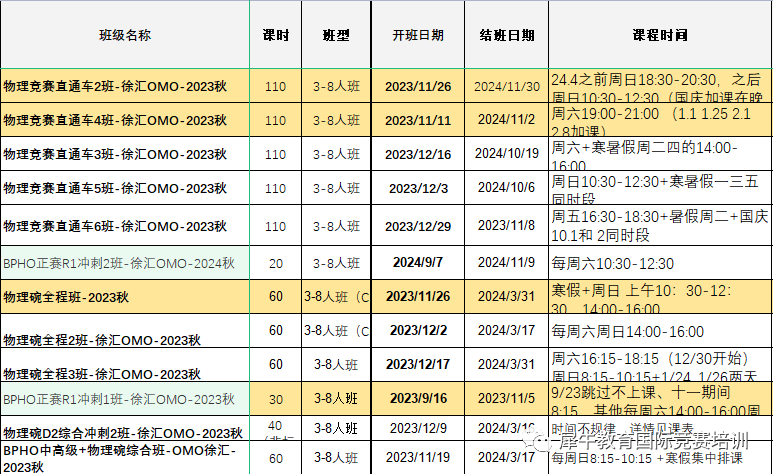Click 3-8人班 cell in 直通车4班 row
This screenshot has width=773, height=474.
point(336,120)
